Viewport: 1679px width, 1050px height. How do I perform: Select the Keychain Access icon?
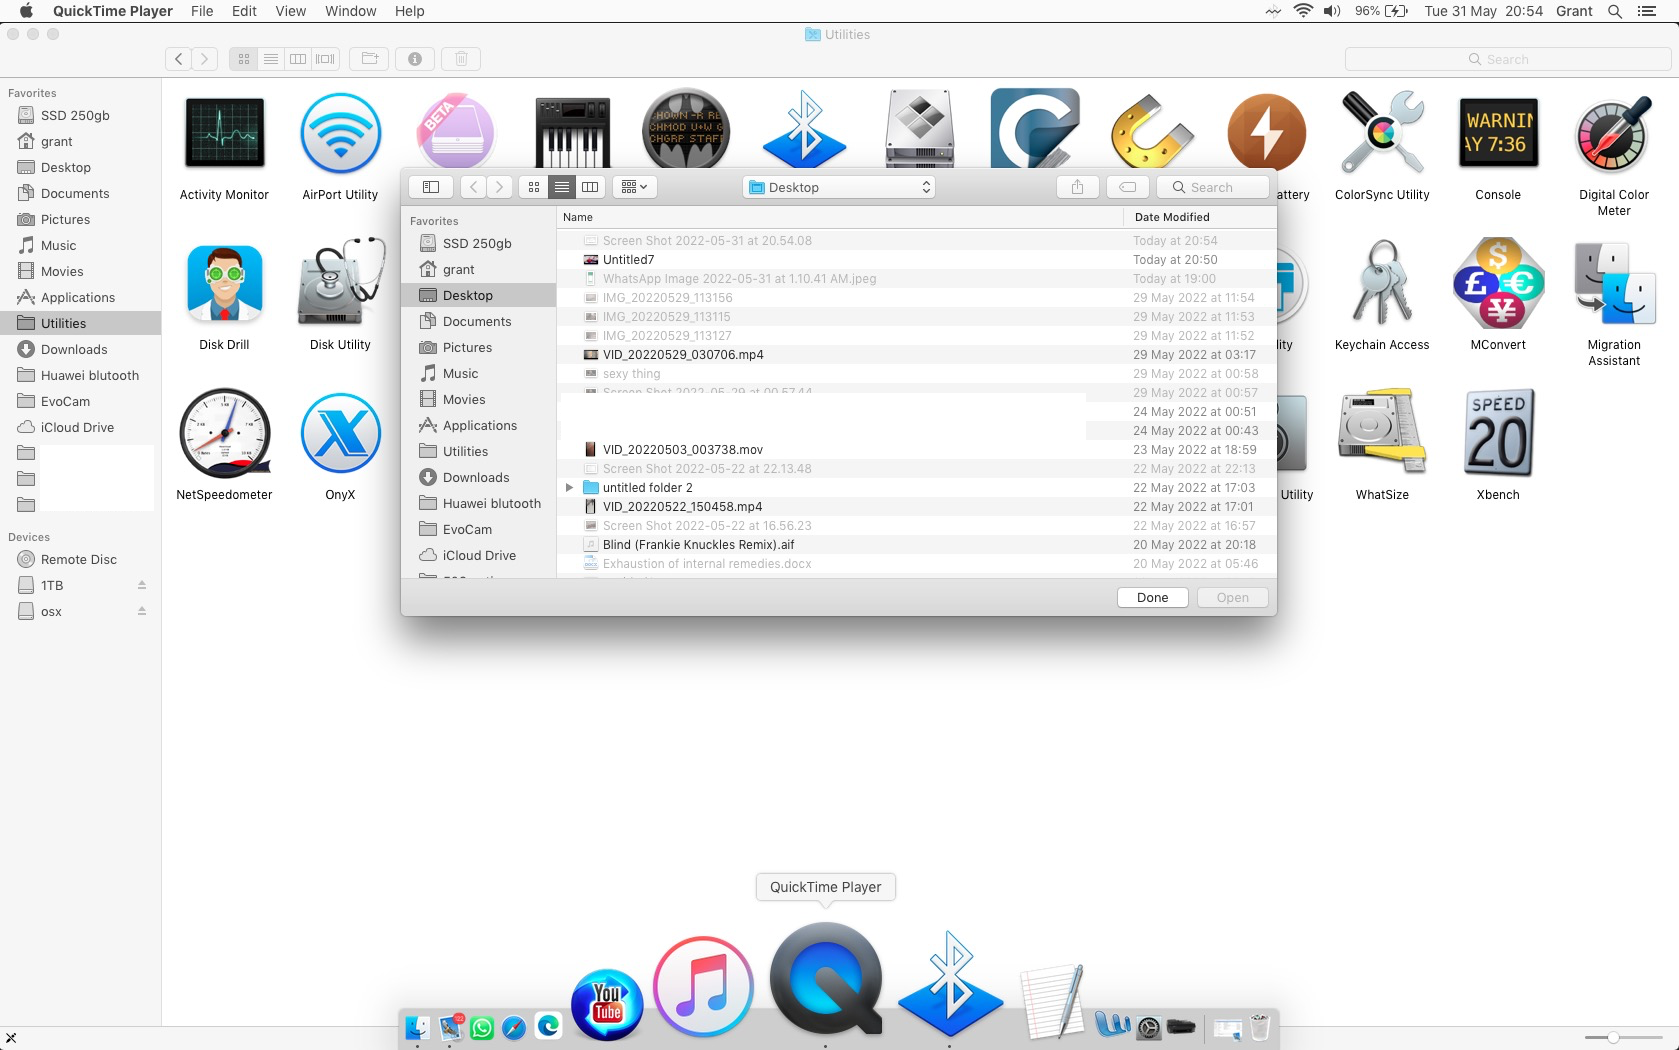(1382, 283)
